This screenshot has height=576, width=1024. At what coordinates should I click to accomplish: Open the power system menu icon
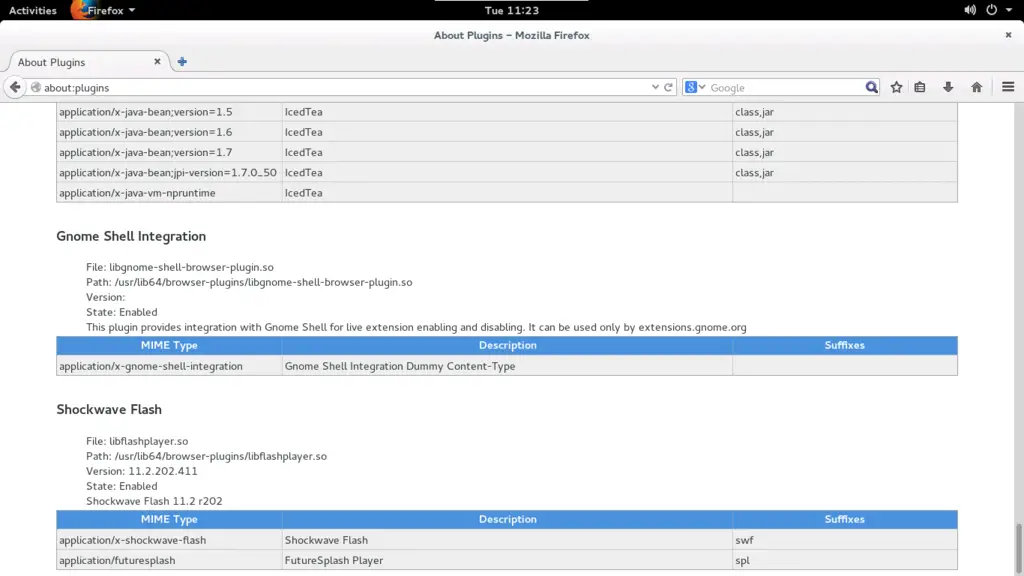pos(991,10)
